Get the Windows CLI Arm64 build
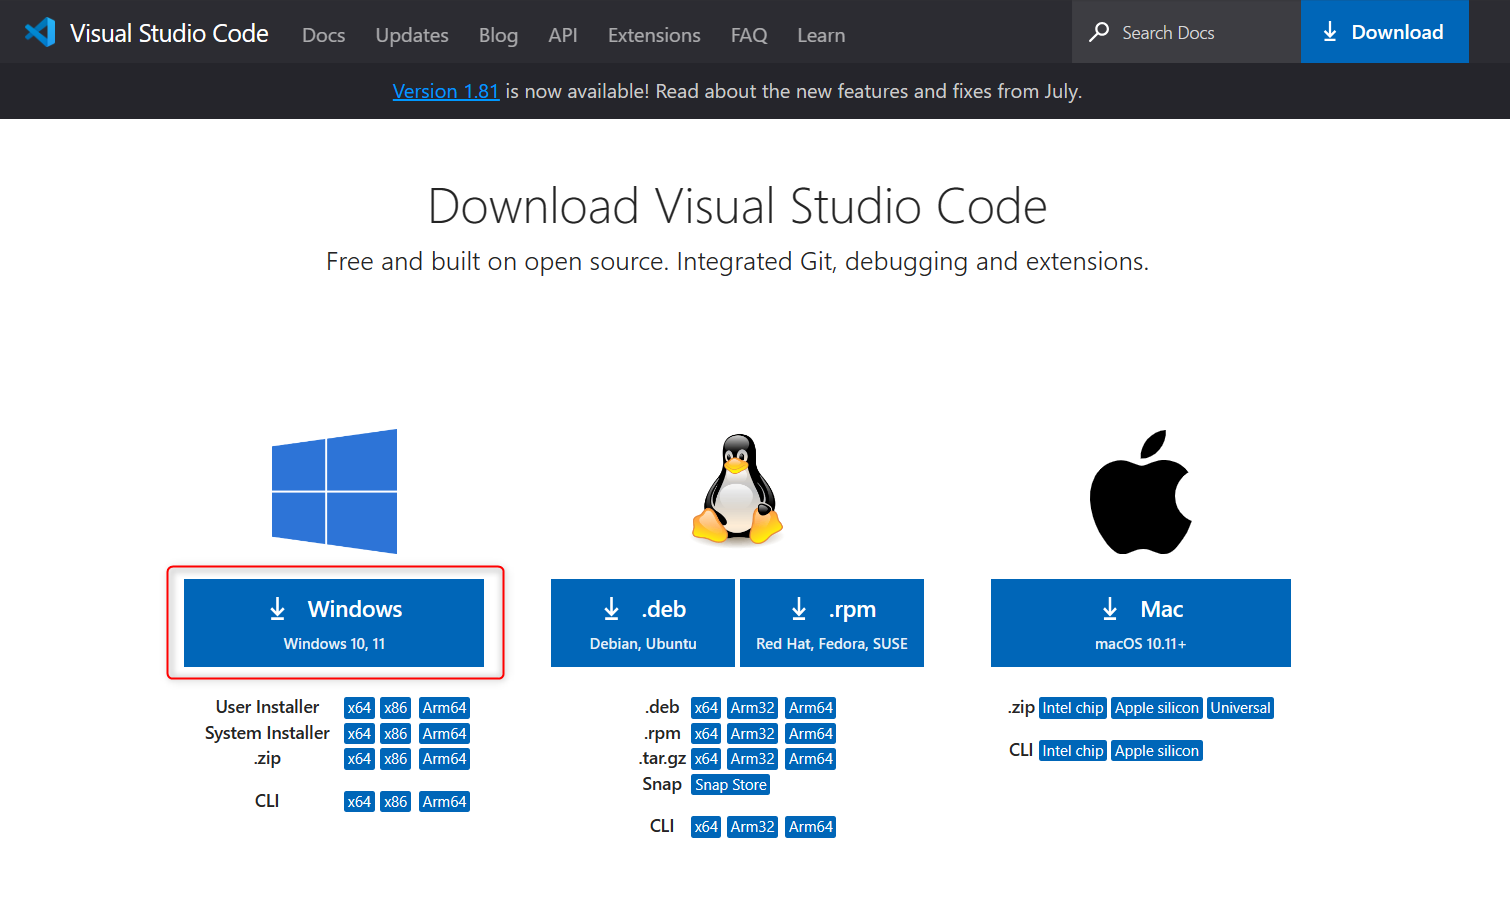This screenshot has width=1510, height=908. [444, 802]
